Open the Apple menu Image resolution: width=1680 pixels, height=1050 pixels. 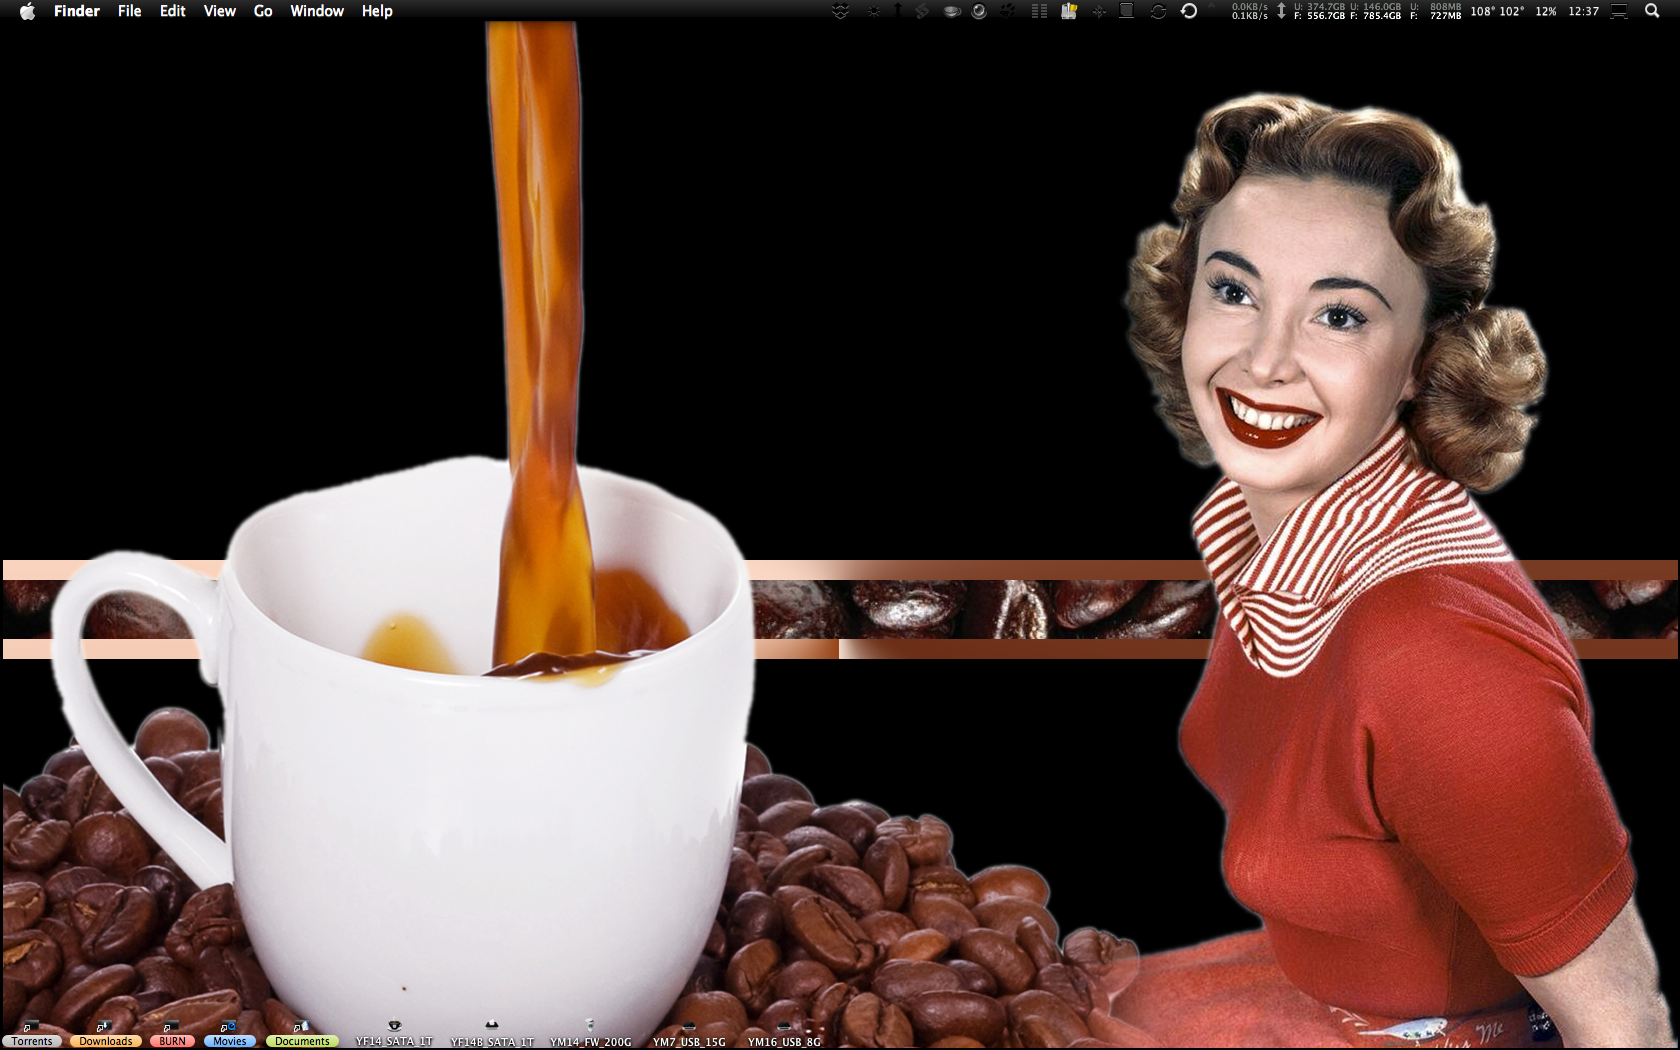point(27,11)
